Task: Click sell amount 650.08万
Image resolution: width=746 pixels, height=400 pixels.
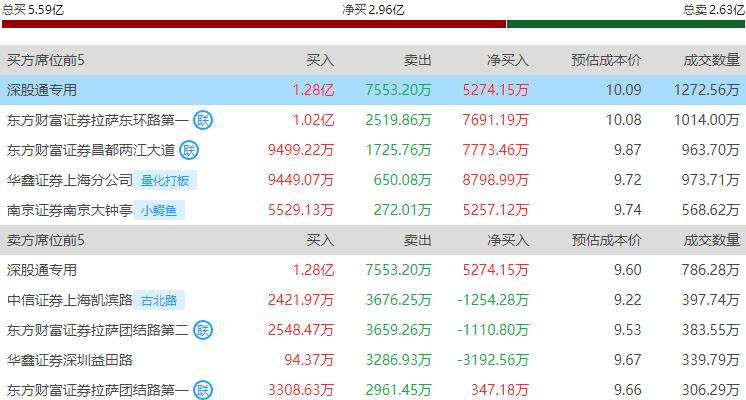Action: pyautogui.click(x=402, y=180)
